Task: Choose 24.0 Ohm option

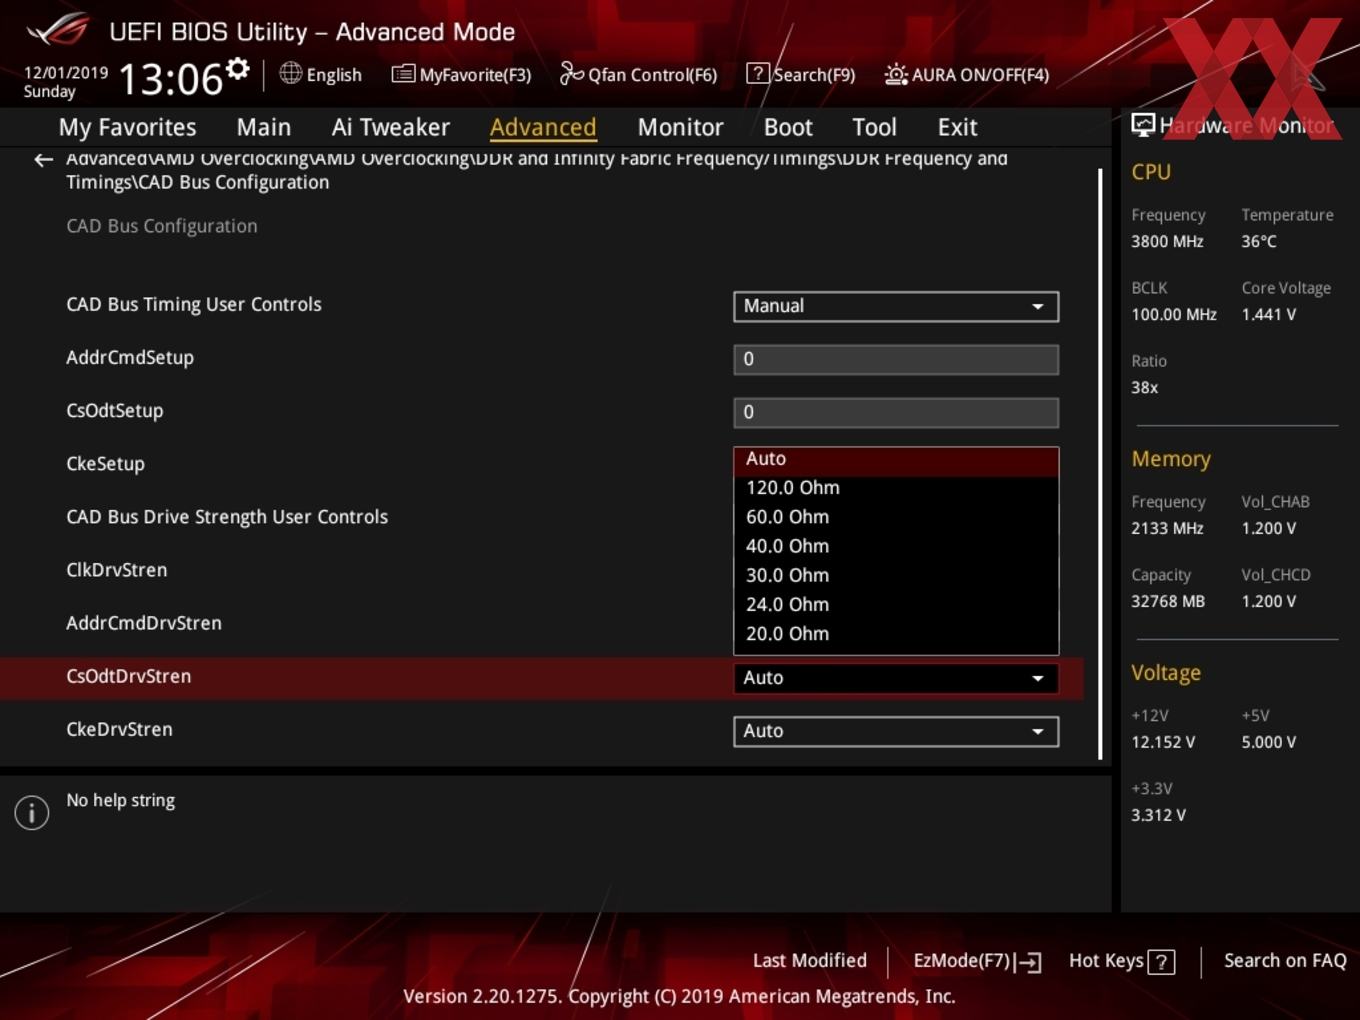Action: 896,604
